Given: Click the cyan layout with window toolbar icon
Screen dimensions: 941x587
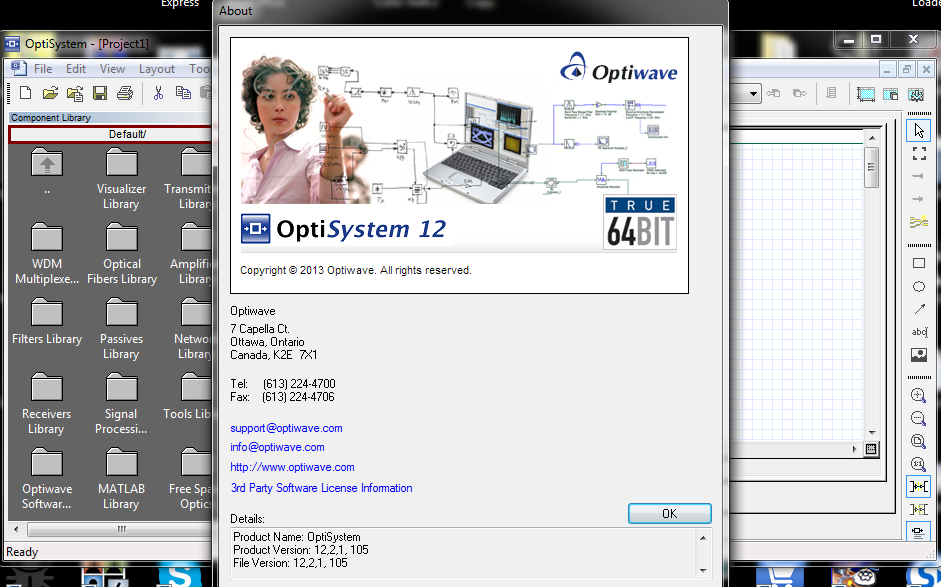Looking at the screenshot, I should (x=891, y=94).
